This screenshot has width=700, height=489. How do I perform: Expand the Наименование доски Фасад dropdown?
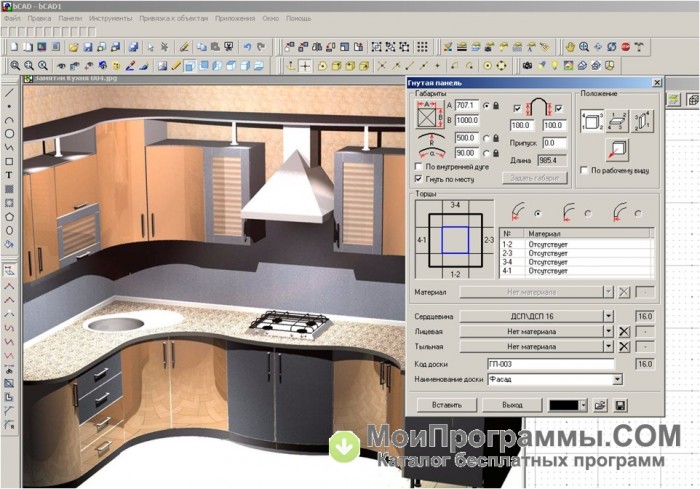[617, 380]
